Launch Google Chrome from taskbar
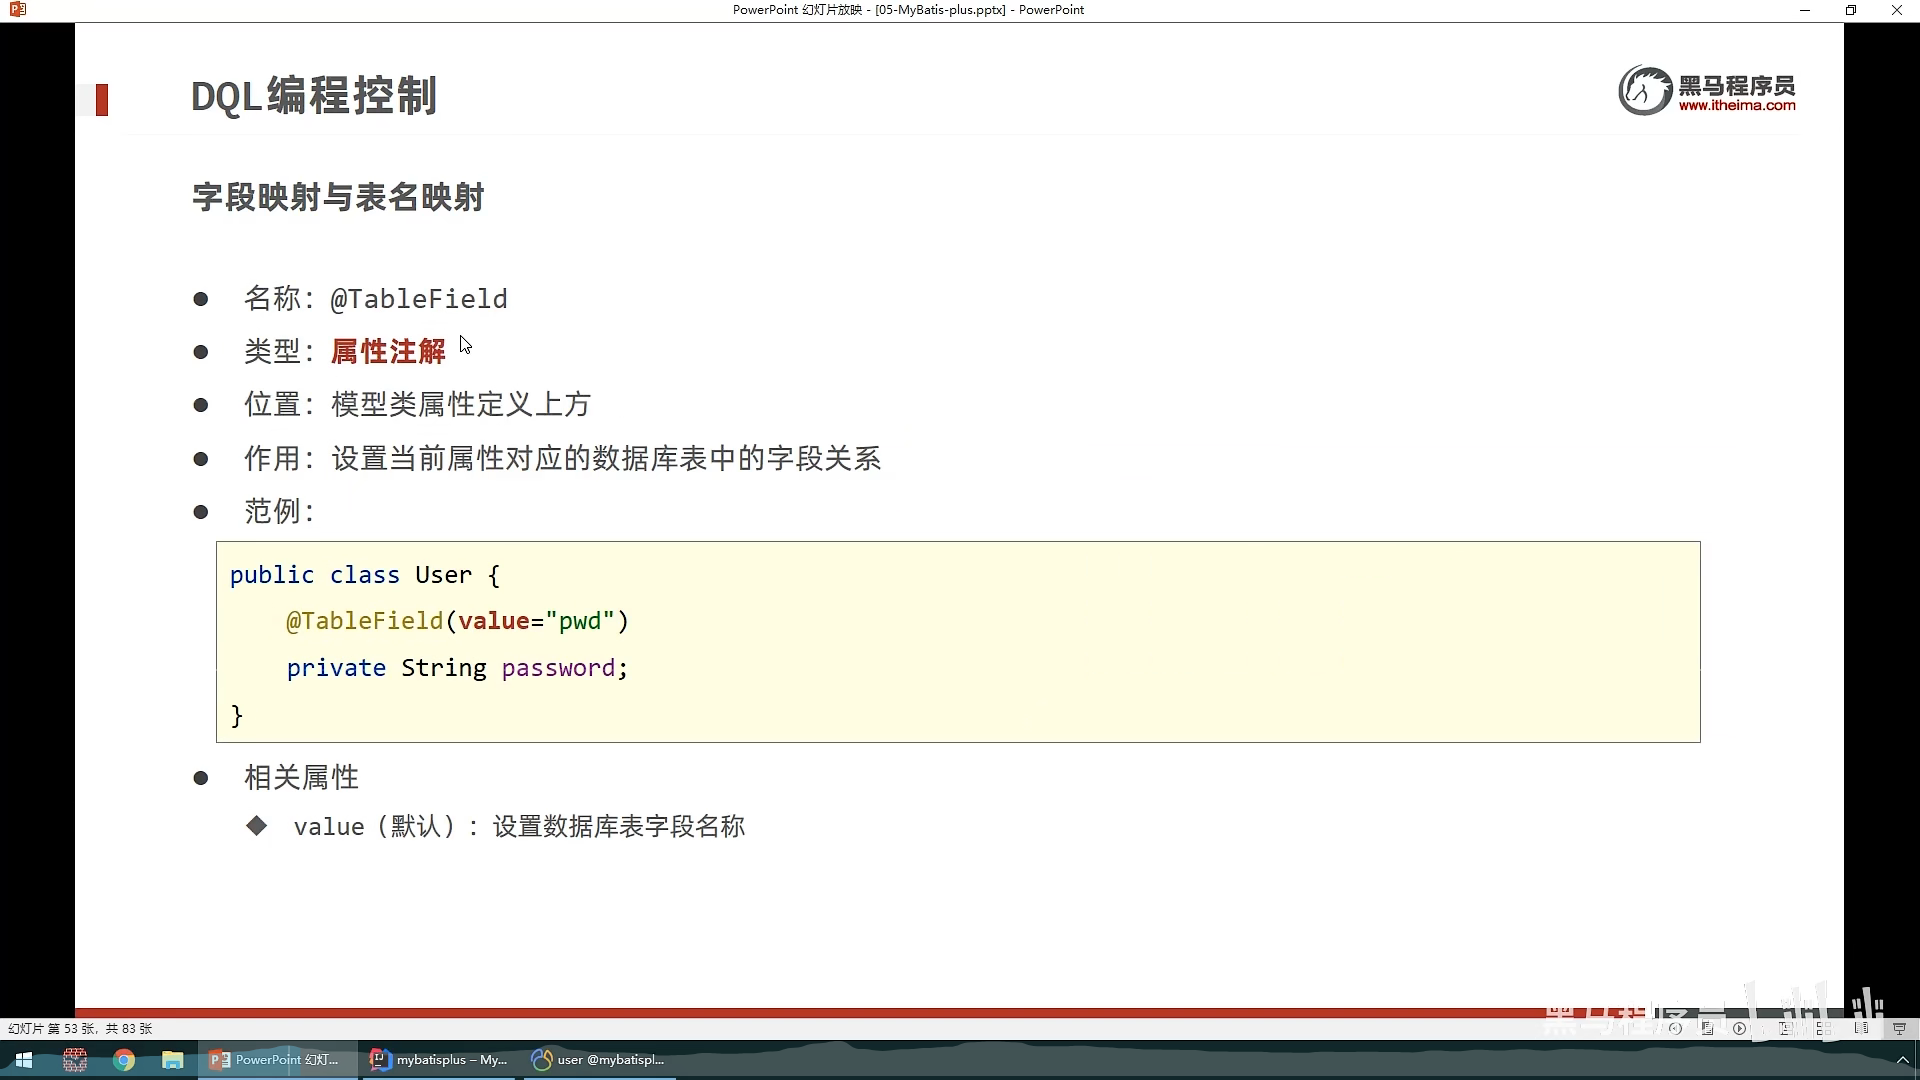Viewport: 1920px width, 1080px height. [x=124, y=1060]
